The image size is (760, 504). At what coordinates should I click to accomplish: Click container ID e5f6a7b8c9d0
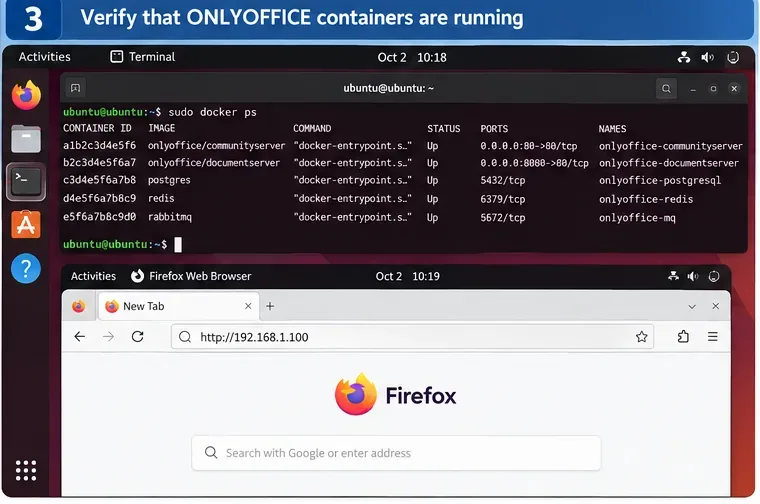click(99, 217)
